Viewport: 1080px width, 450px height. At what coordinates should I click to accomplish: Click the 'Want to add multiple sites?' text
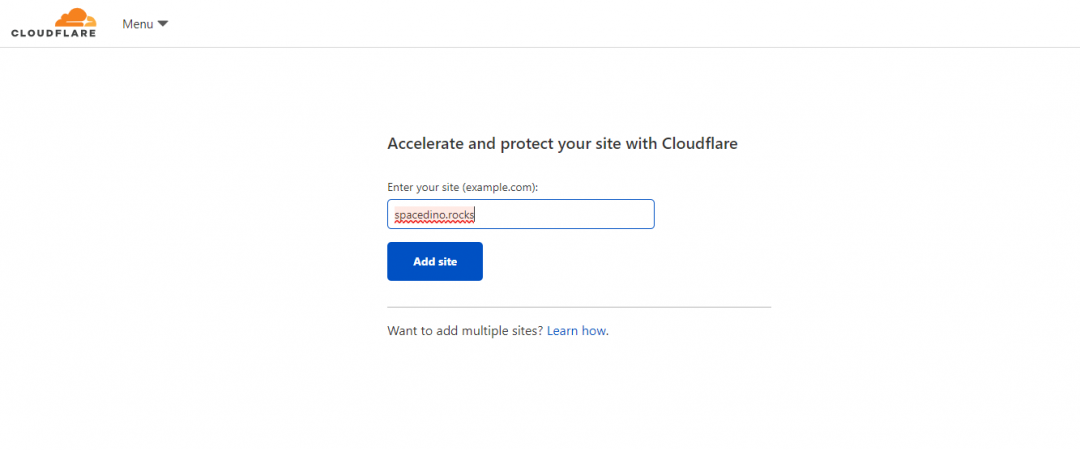coord(465,330)
